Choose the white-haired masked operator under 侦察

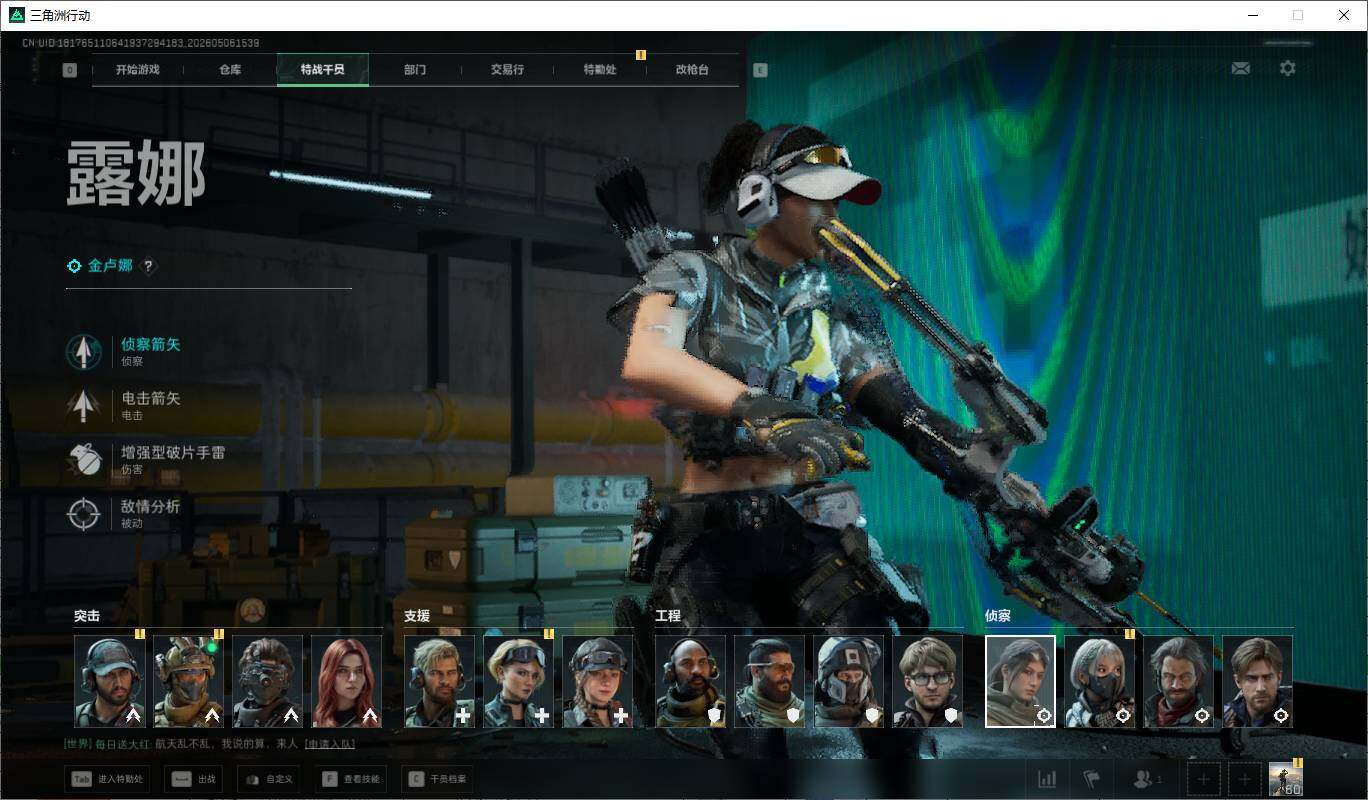click(1100, 682)
